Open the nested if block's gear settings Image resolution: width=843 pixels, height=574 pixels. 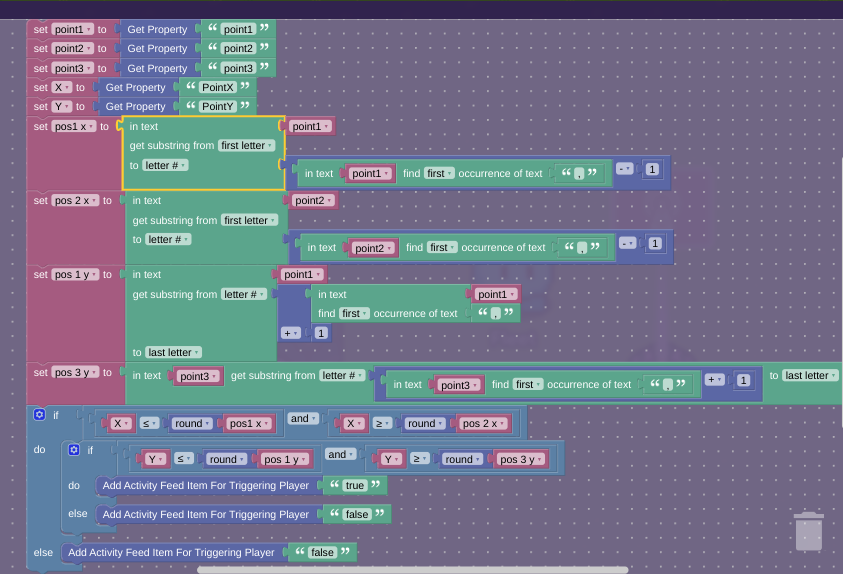click(73, 450)
